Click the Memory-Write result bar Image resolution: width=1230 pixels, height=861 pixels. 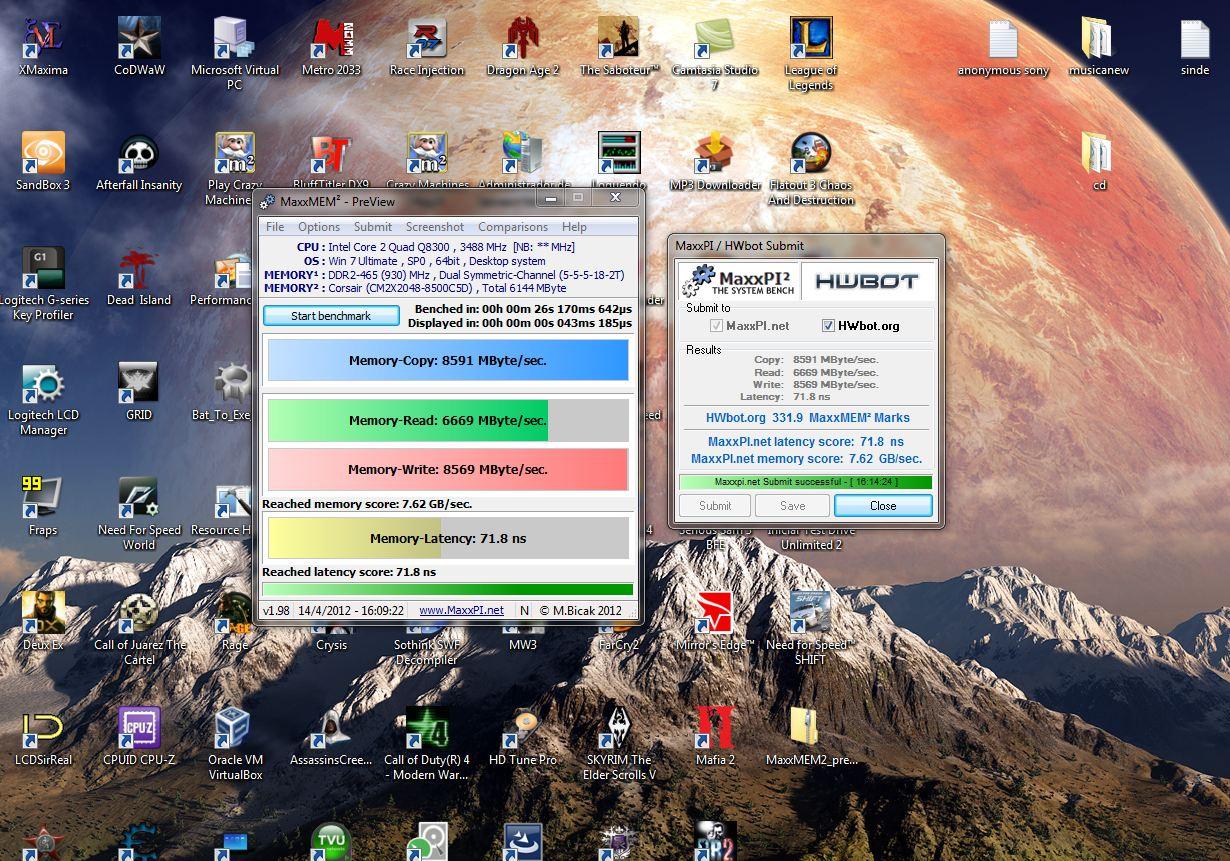448,469
